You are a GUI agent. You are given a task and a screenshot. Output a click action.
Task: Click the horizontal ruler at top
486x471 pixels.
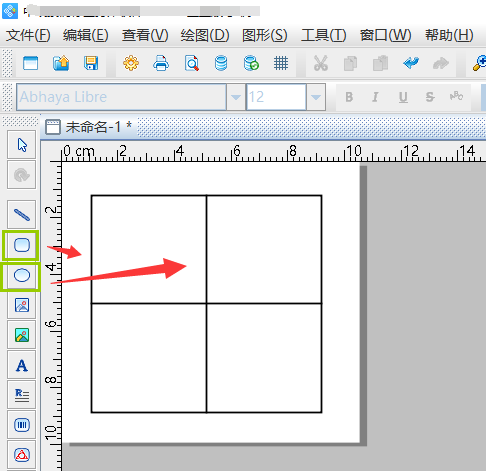coord(273,152)
